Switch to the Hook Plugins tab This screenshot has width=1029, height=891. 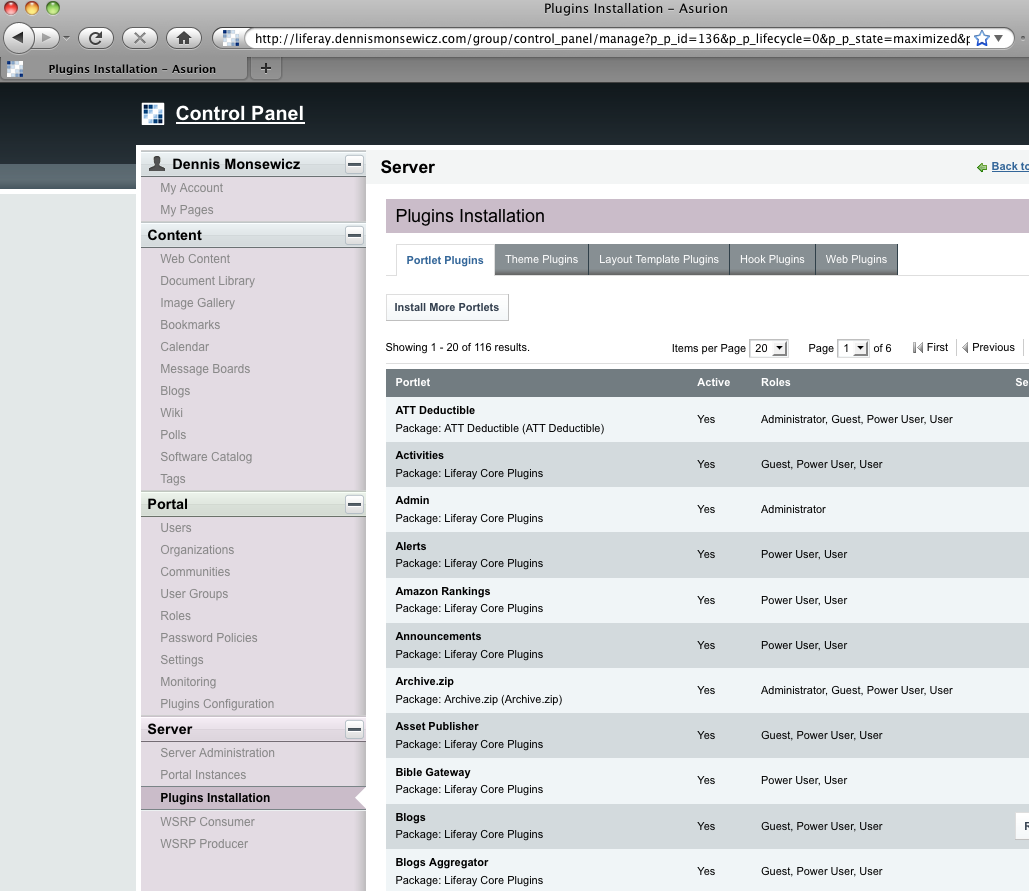(772, 259)
